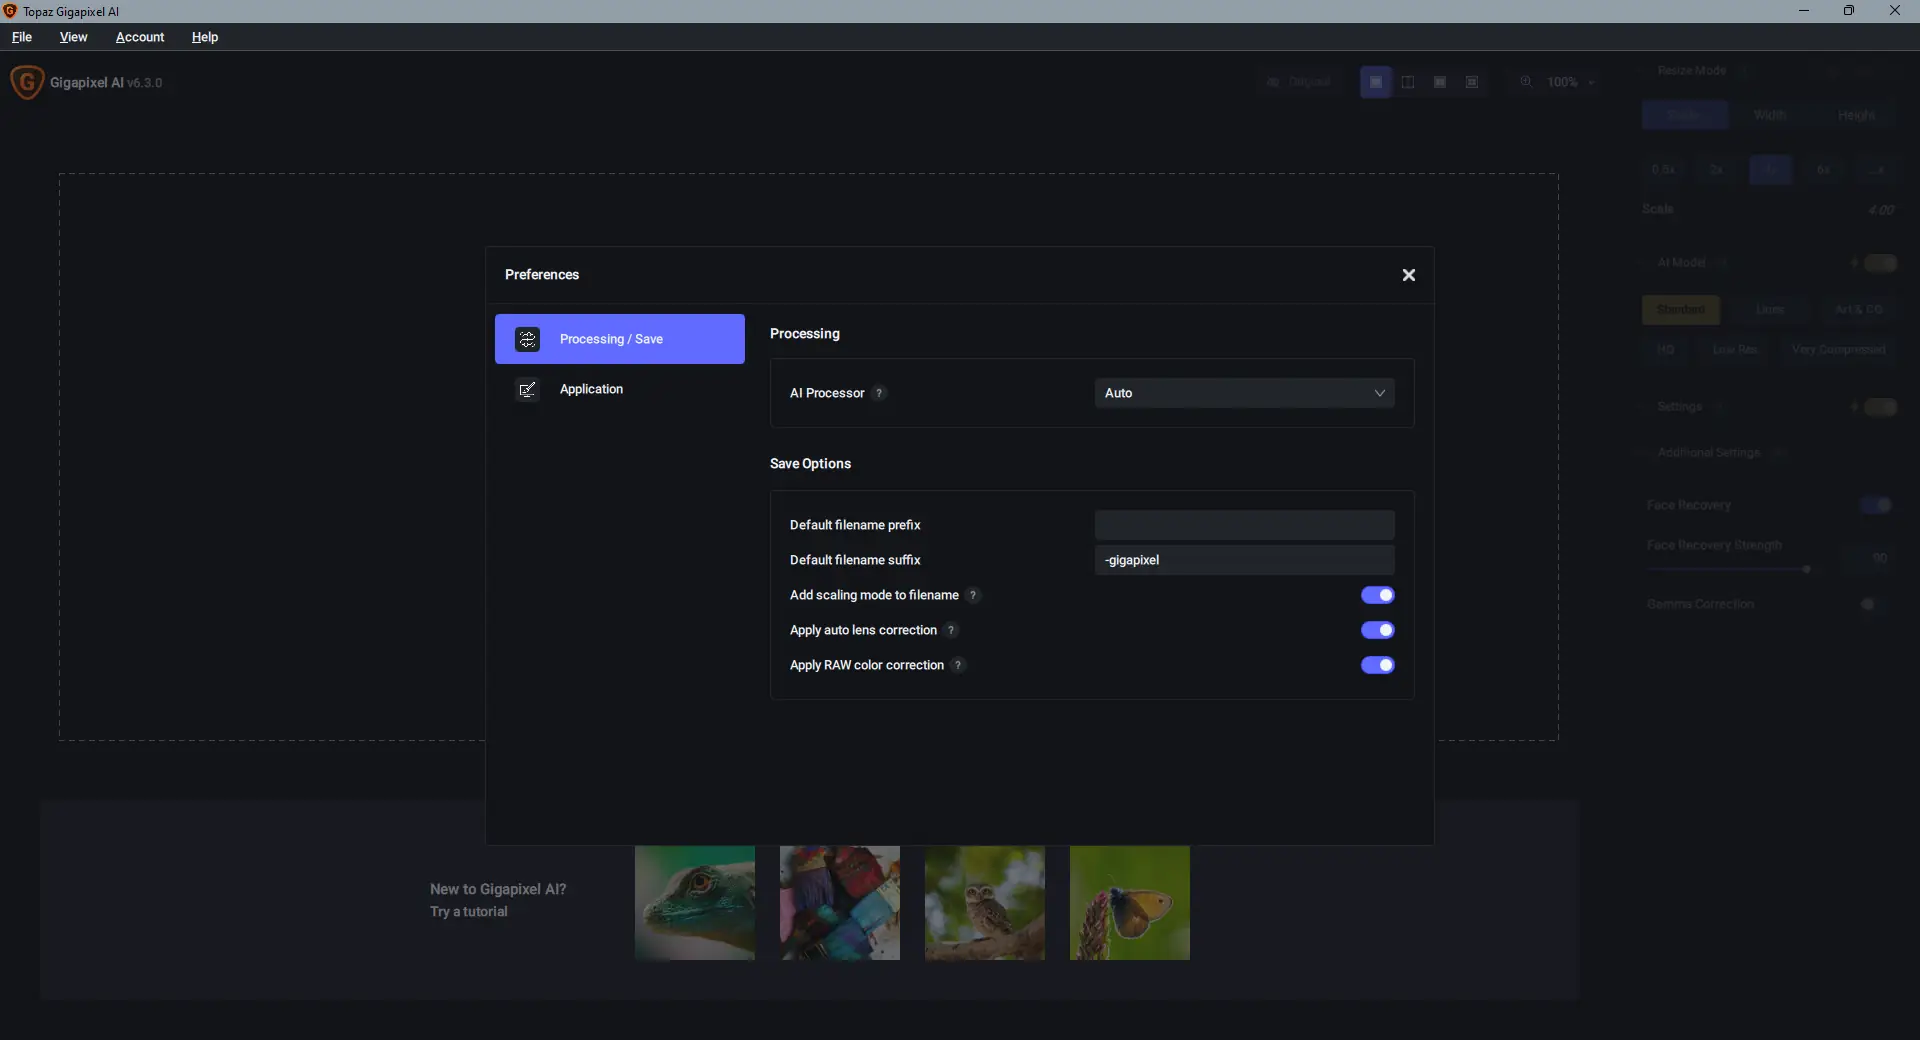Click help icon for auto lens correction

[951, 630]
